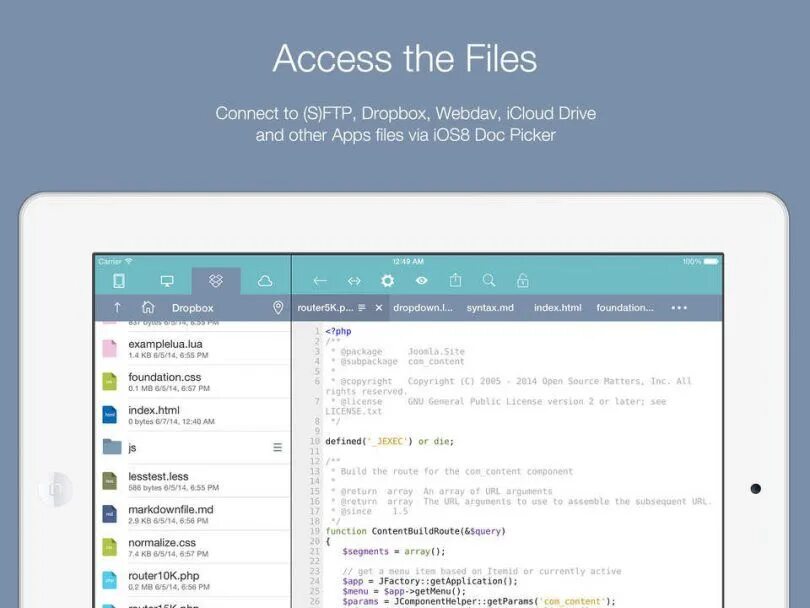Click line number 19 in gutter
This screenshot has width=810, height=608.
[315, 531]
